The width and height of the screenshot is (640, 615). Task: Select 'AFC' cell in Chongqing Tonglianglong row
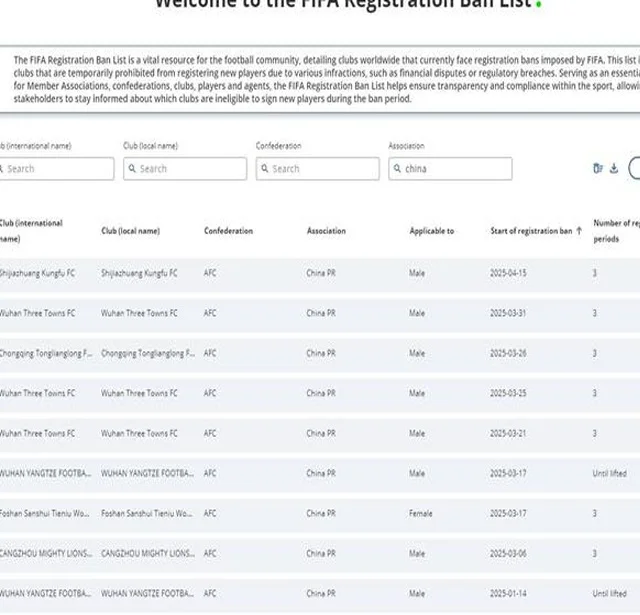[x=210, y=353]
